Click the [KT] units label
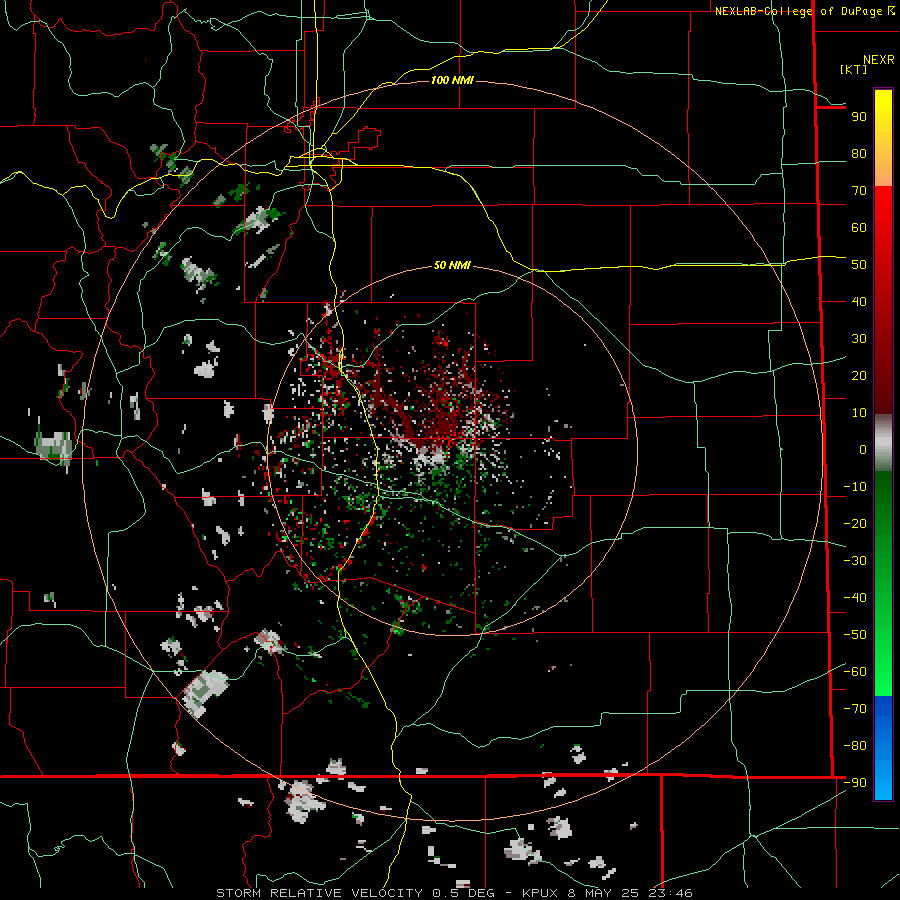Screen dimensions: 900x900 [854, 69]
